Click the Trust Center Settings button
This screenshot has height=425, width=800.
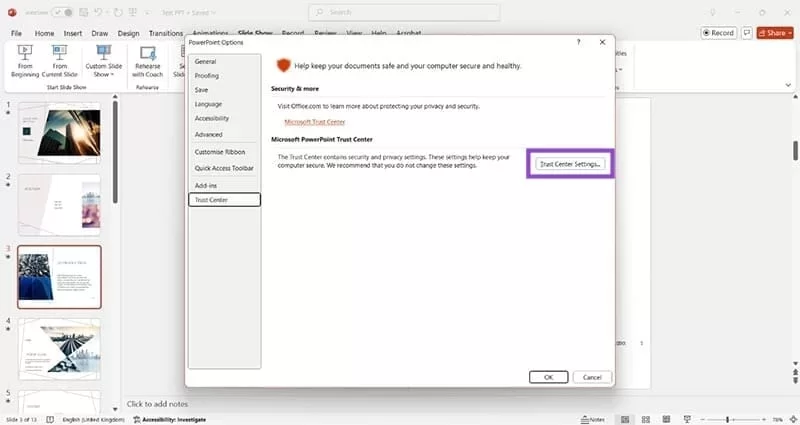coord(570,163)
